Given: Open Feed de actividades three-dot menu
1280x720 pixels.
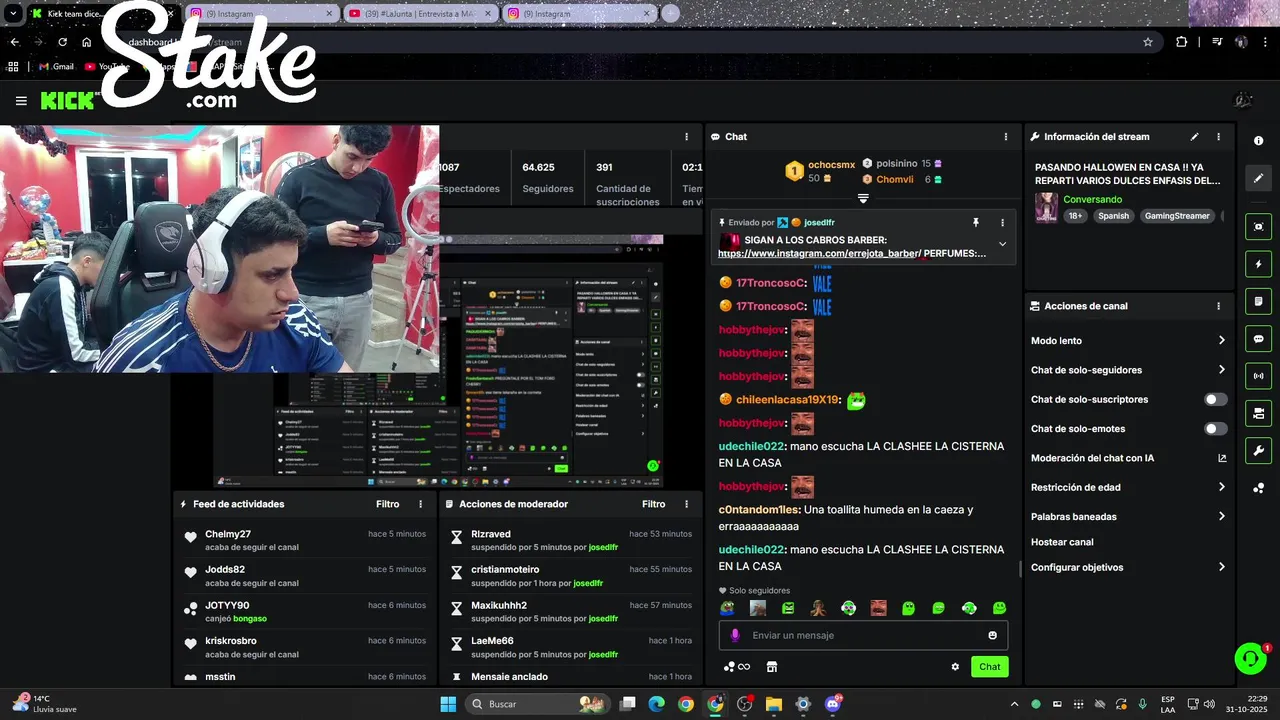Looking at the screenshot, I should (420, 504).
